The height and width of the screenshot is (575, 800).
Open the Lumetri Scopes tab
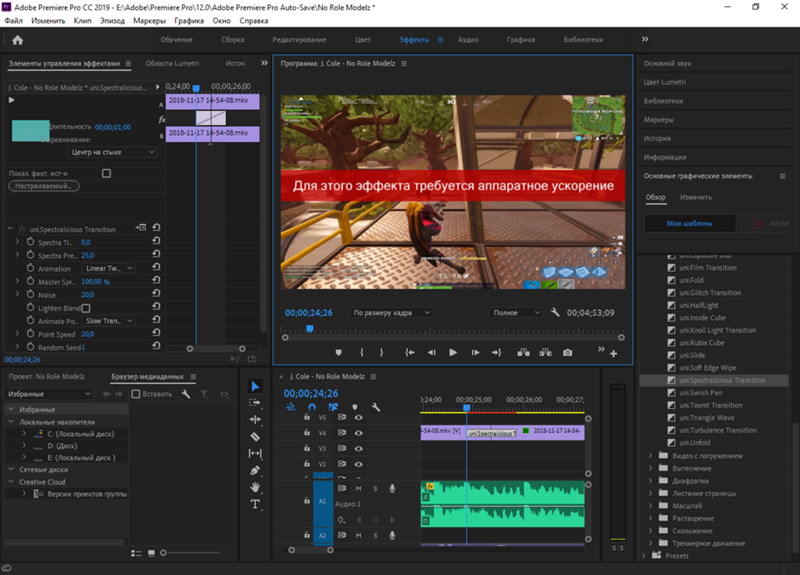pos(172,63)
